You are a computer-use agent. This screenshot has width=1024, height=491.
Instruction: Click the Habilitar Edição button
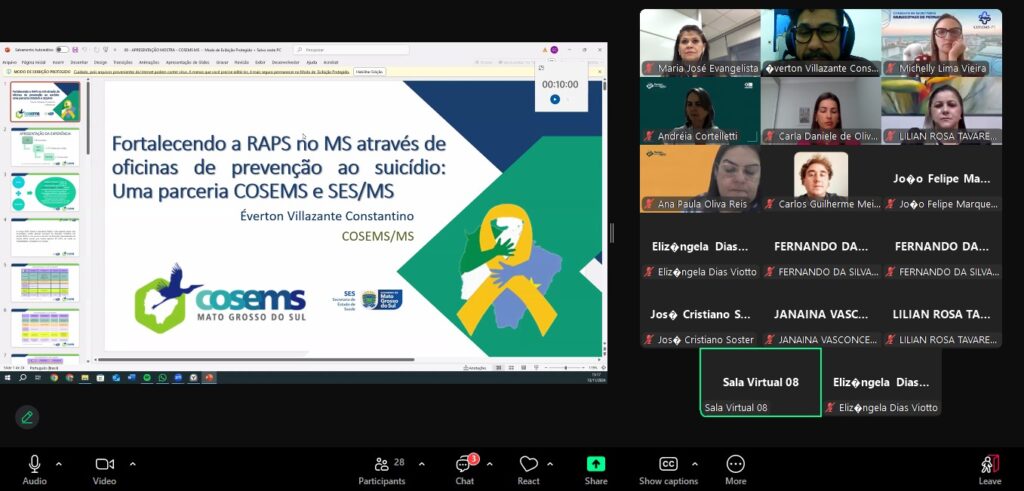pyautogui.click(x=368, y=72)
